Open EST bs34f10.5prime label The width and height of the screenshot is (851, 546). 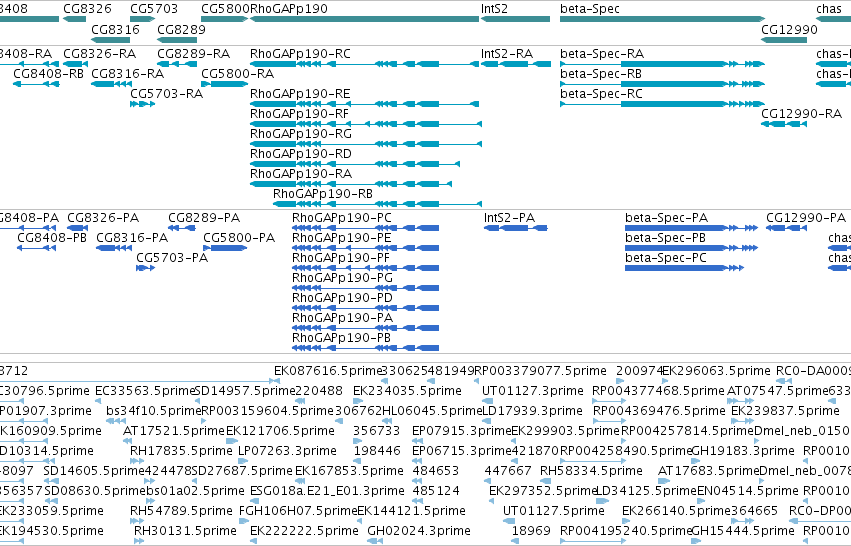click(x=154, y=411)
